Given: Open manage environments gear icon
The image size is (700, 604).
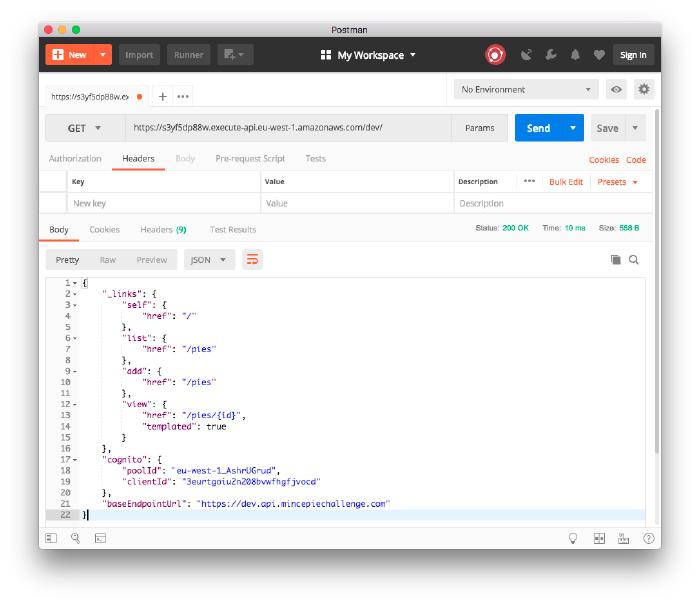Looking at the screenshot, I should click(643, 89).
